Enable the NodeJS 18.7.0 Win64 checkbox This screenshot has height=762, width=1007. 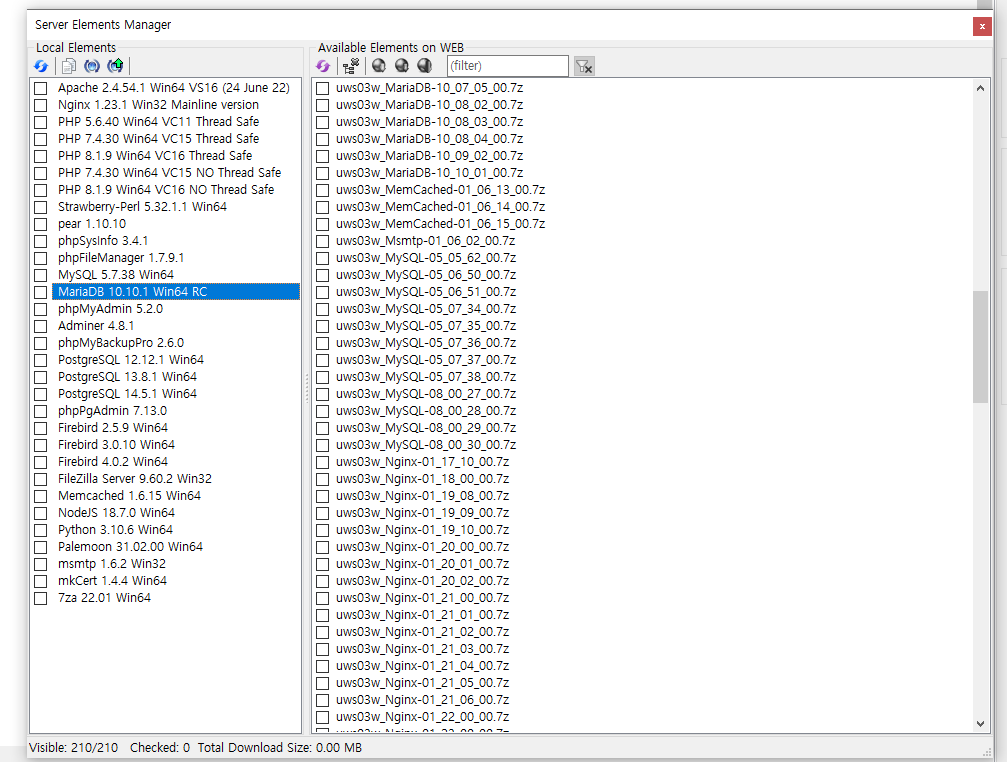tap(41, 513)
